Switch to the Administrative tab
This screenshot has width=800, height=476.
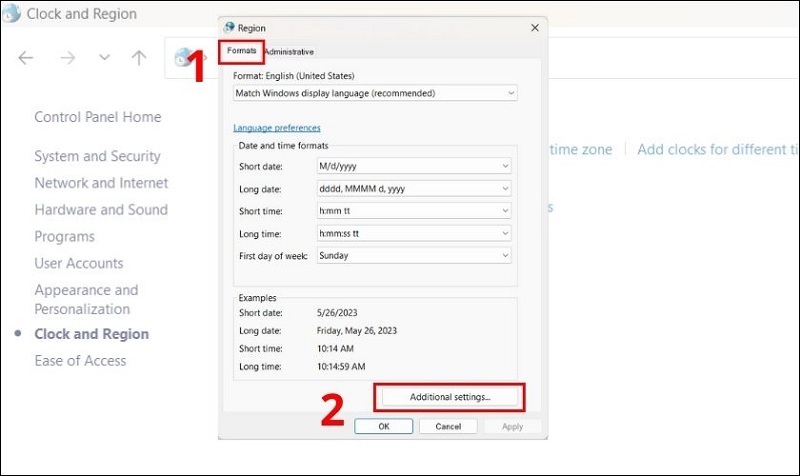pos(289,51)
